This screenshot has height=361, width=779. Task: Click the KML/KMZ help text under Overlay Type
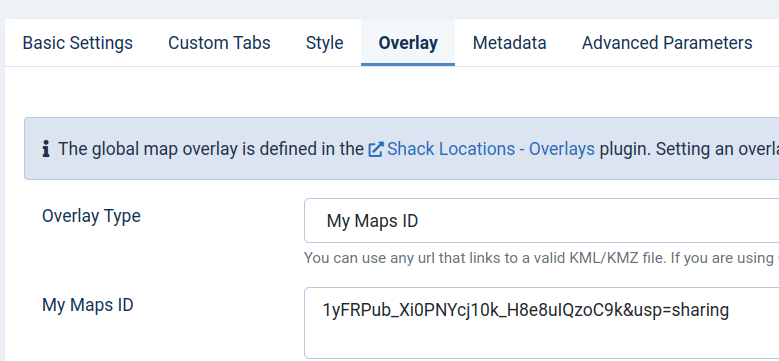point(542,258)
